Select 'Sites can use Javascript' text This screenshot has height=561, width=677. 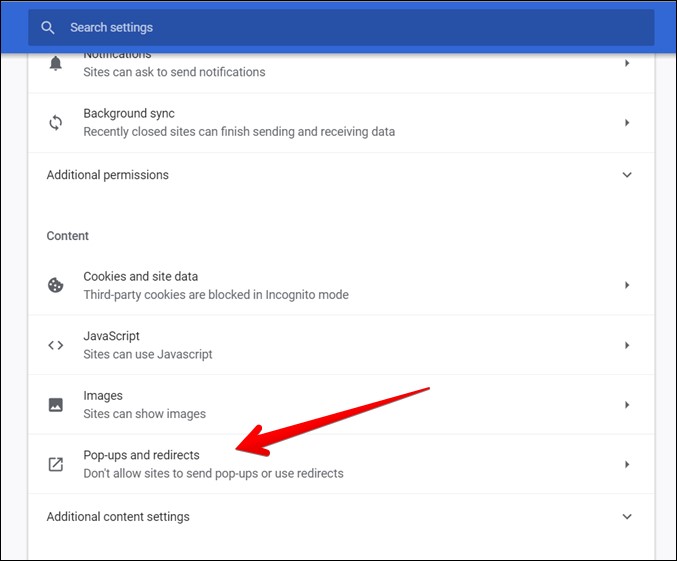coord(148,354)
